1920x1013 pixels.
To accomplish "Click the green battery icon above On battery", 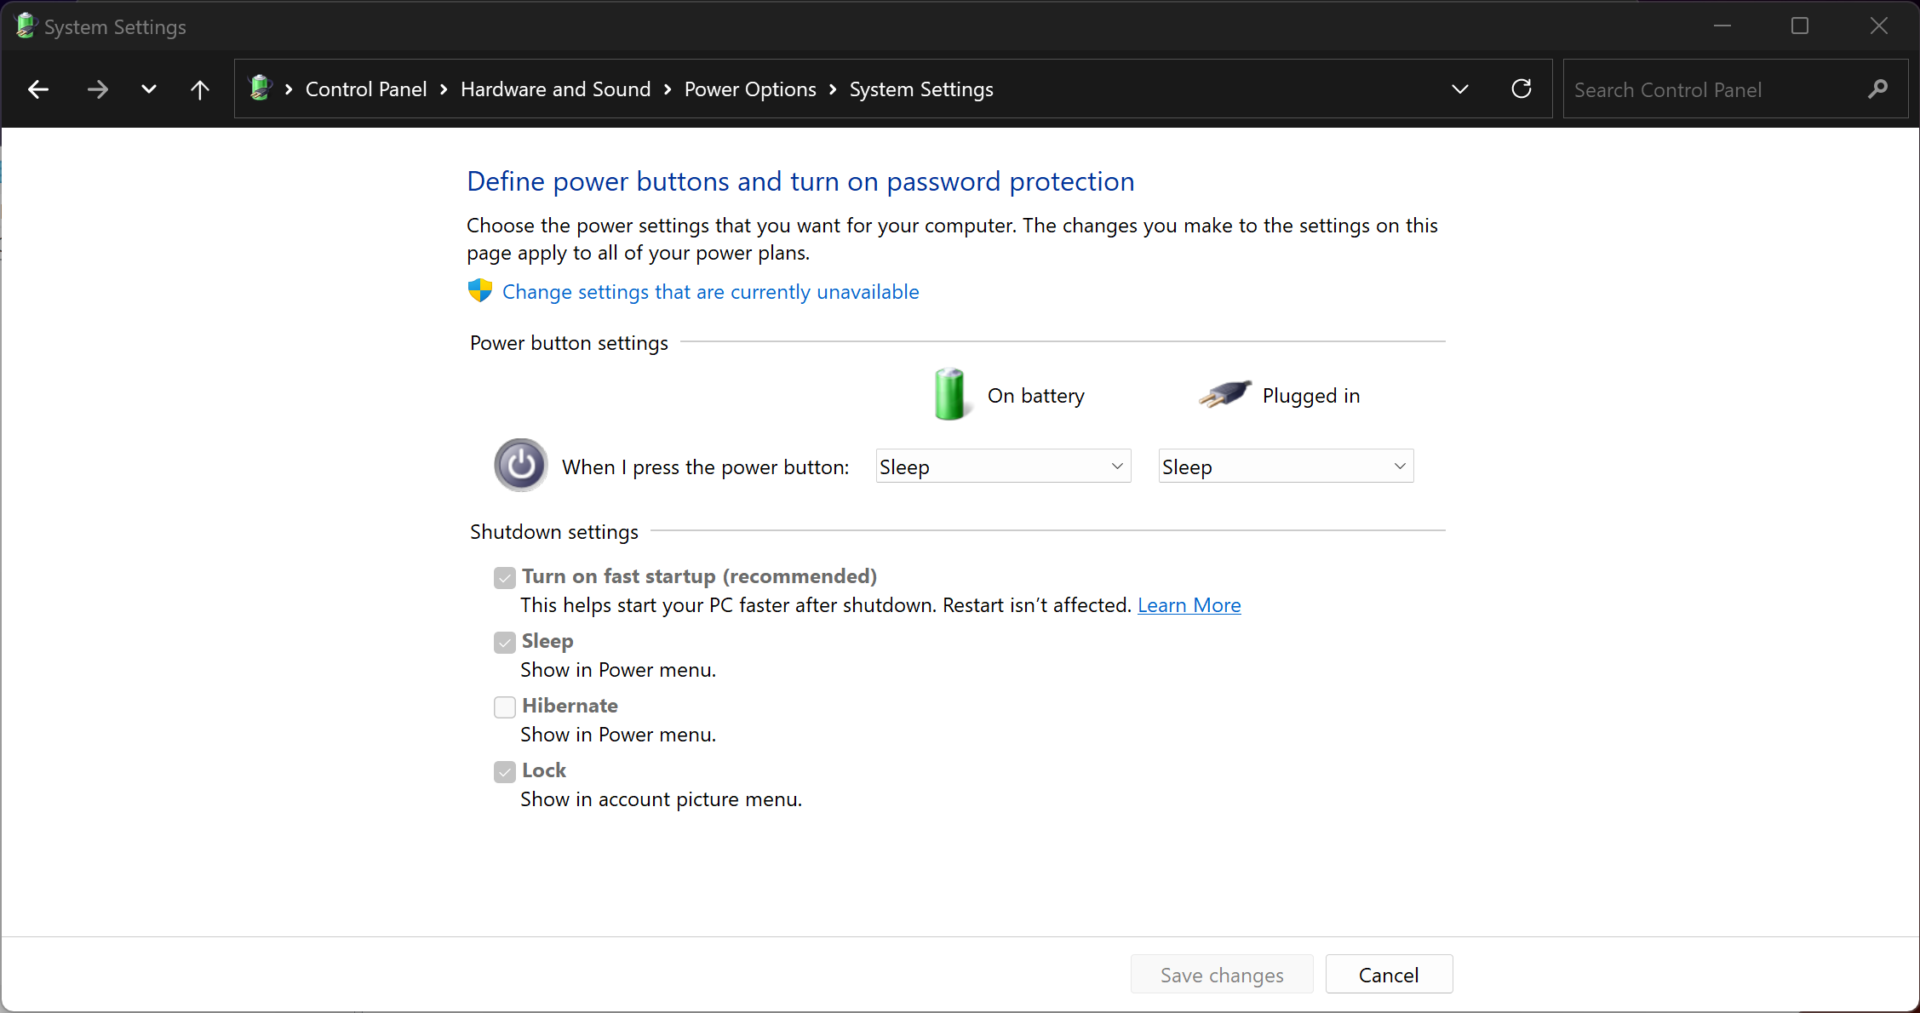I will coord(949,394).
